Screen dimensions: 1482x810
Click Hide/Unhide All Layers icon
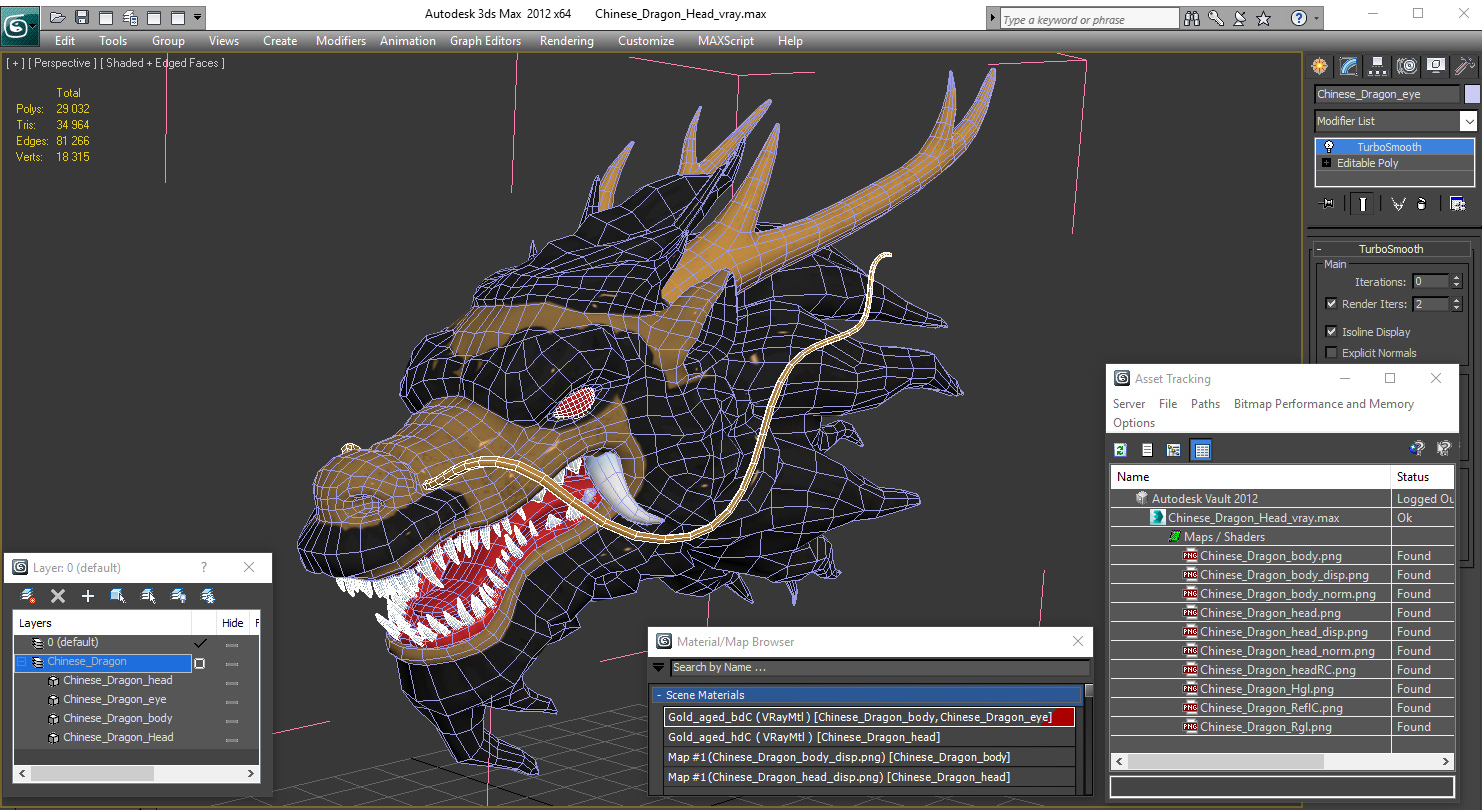[178, 596]
